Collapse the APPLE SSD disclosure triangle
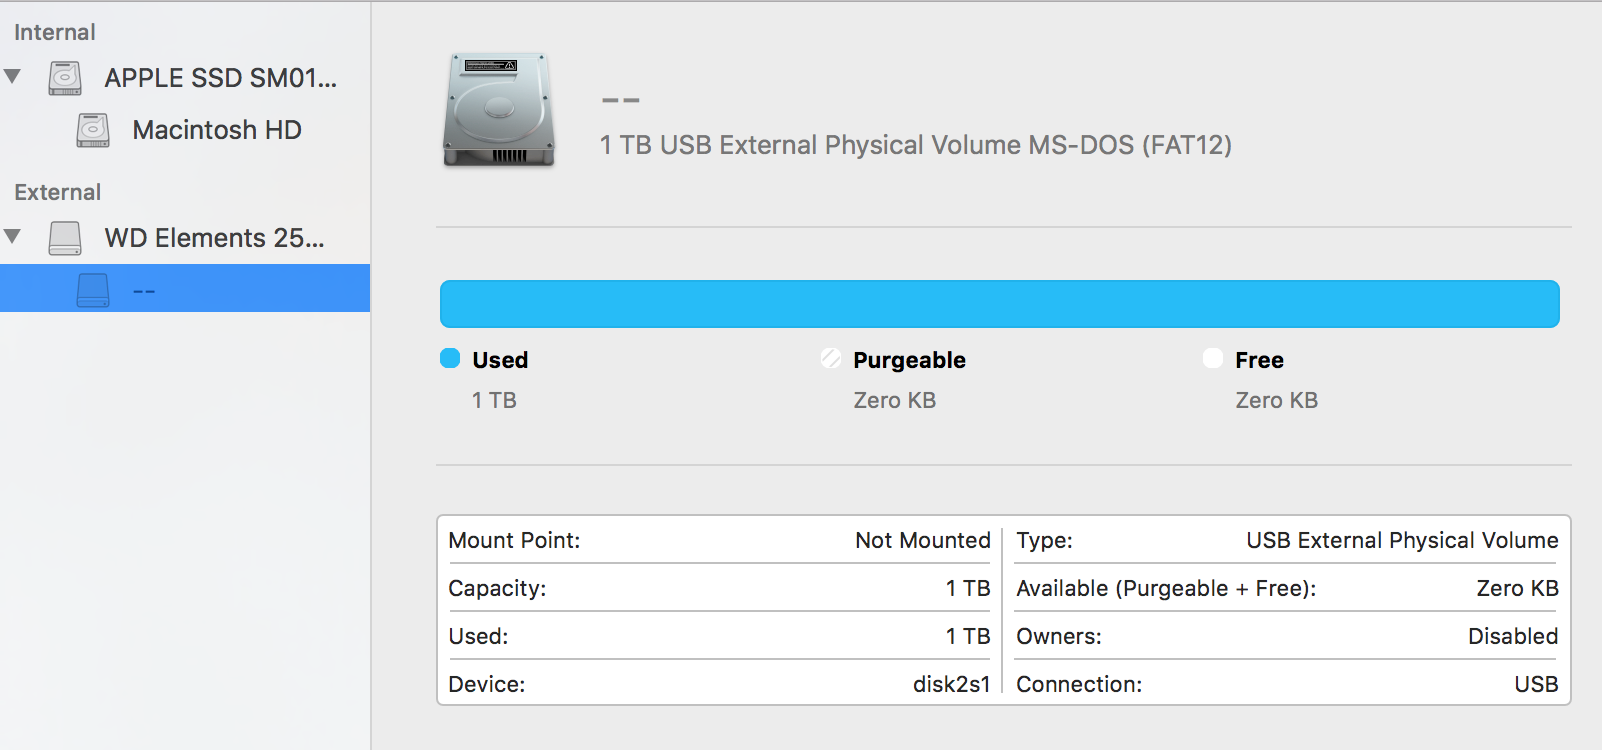This screenshot has width=1602, height=750. pyautogui.click(x=13, y=76)
